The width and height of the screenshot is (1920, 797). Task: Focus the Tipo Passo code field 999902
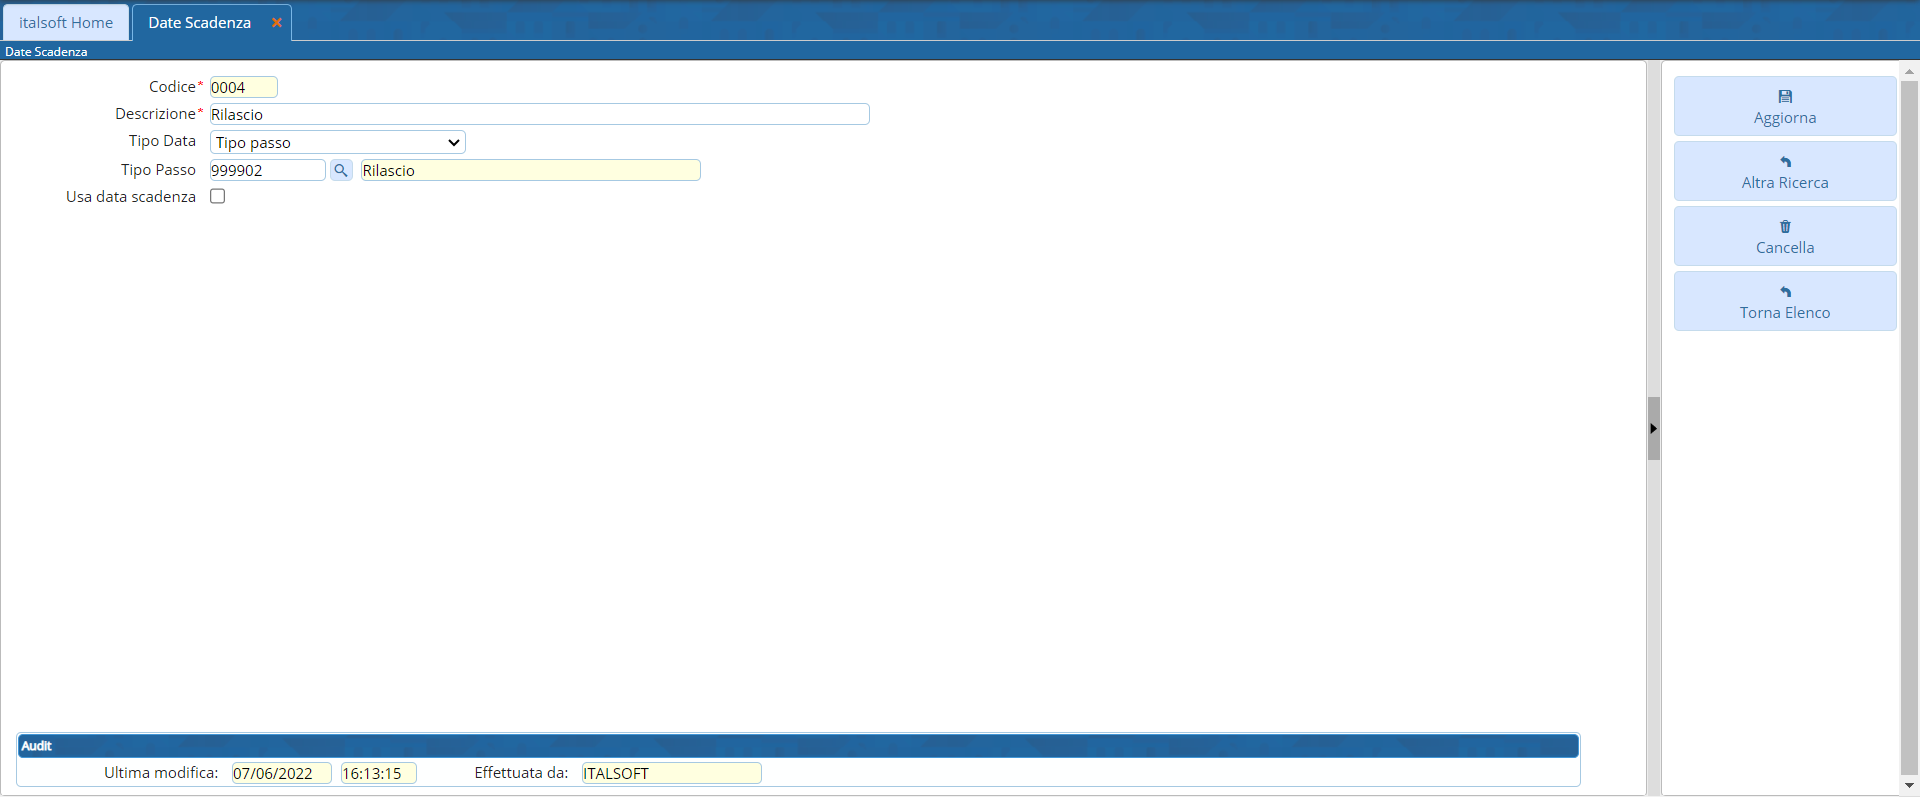tap(267, 170)
